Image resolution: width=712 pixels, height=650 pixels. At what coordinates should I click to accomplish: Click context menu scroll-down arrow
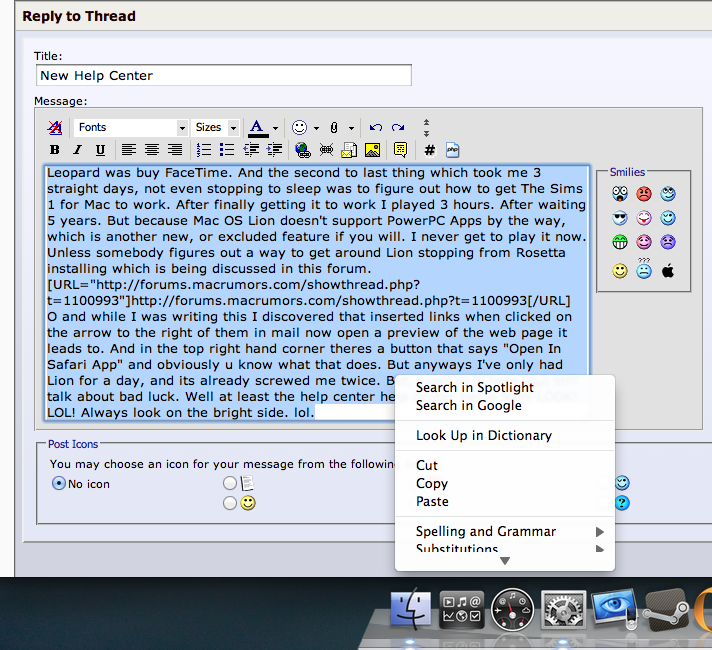coord(504,561)
